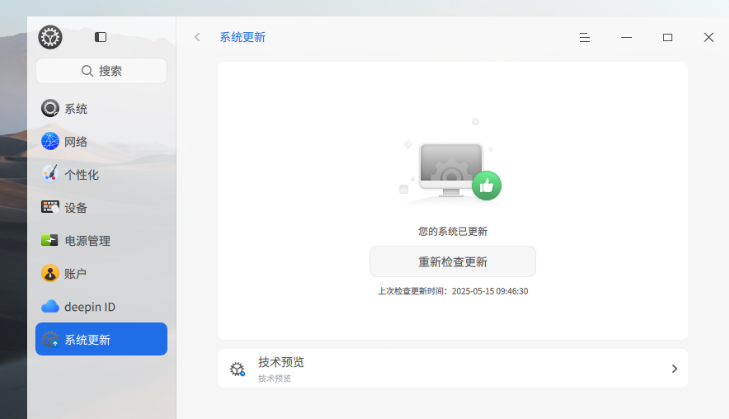Expand the 技术预览 row chevron
The image size is (729, 419).
click(674, 369)
